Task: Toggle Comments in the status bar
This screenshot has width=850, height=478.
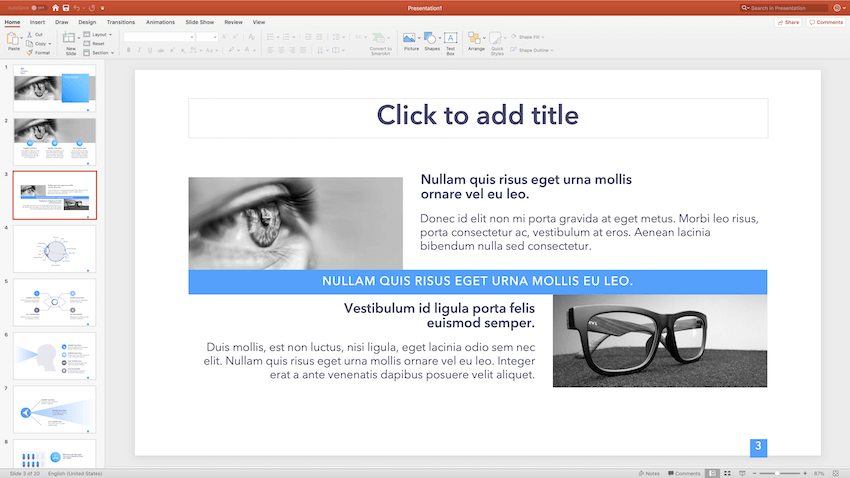Action: pos(684,473)
